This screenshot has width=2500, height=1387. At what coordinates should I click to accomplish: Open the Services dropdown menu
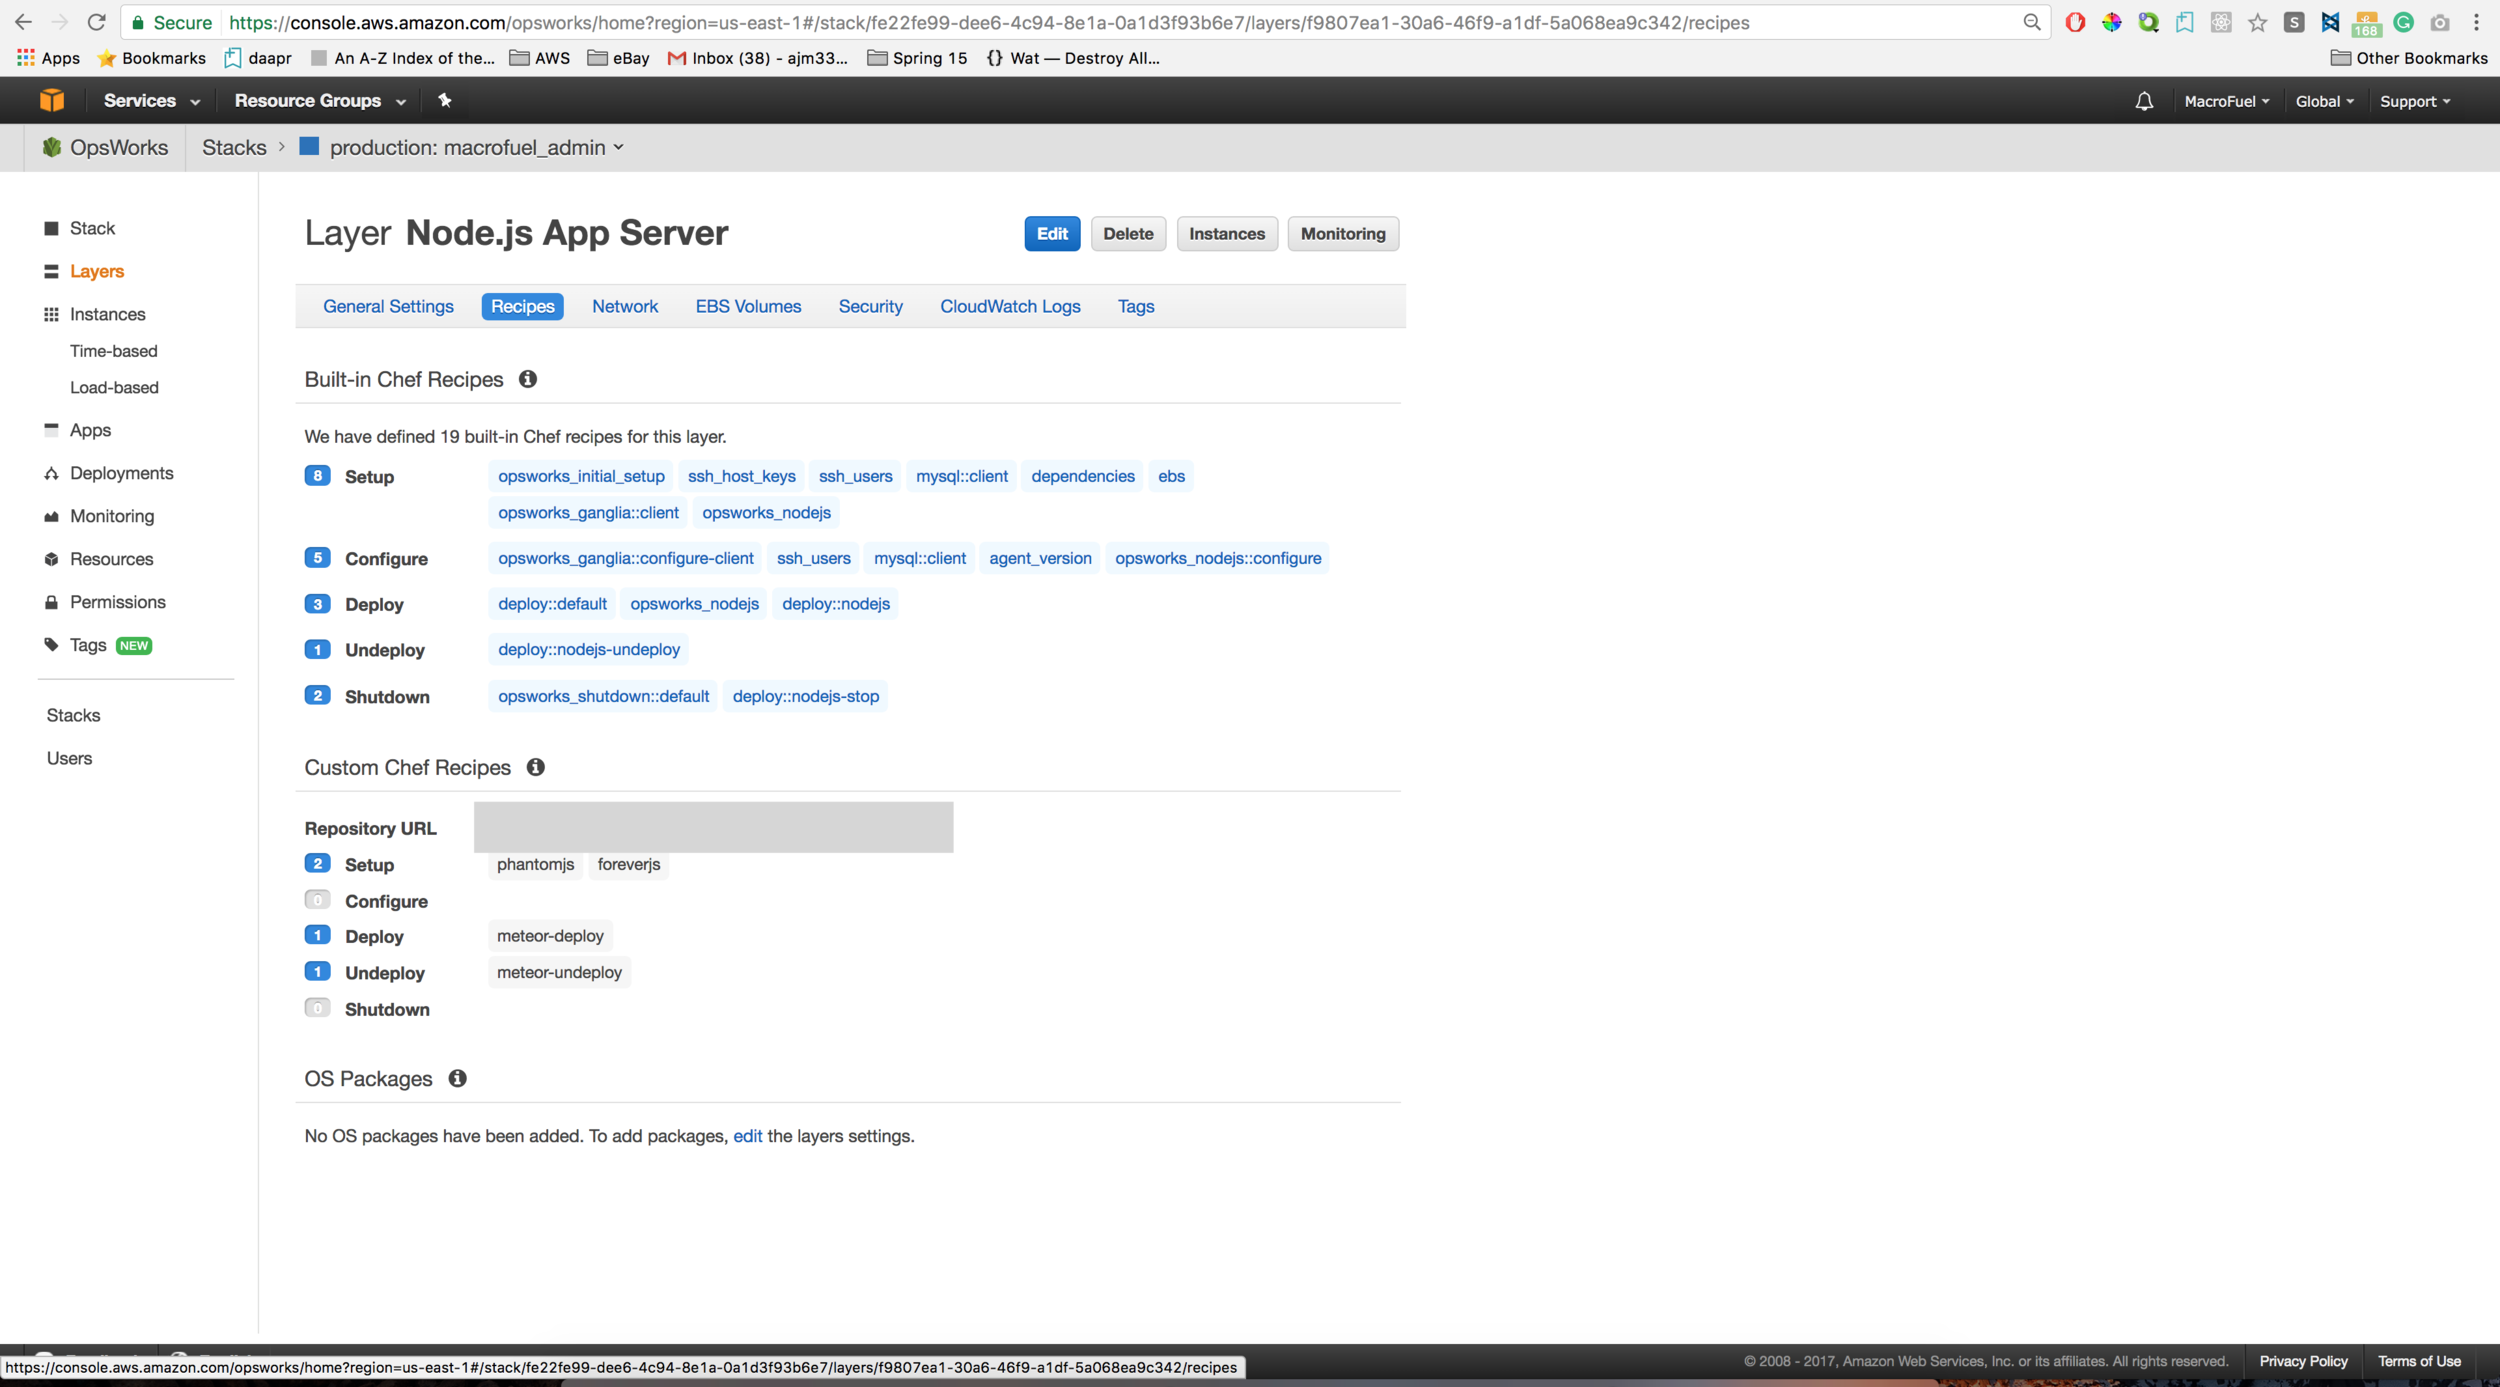click(152, 100)
